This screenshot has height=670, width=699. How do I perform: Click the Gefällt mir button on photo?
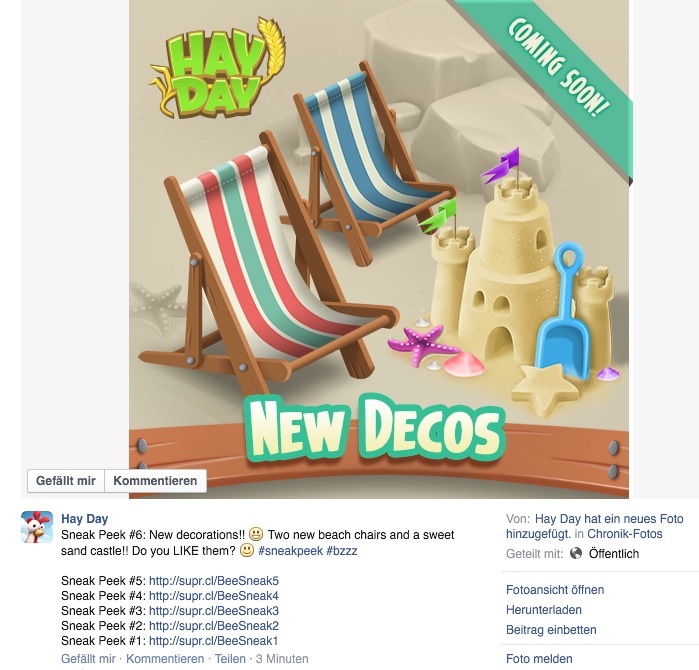66,481
